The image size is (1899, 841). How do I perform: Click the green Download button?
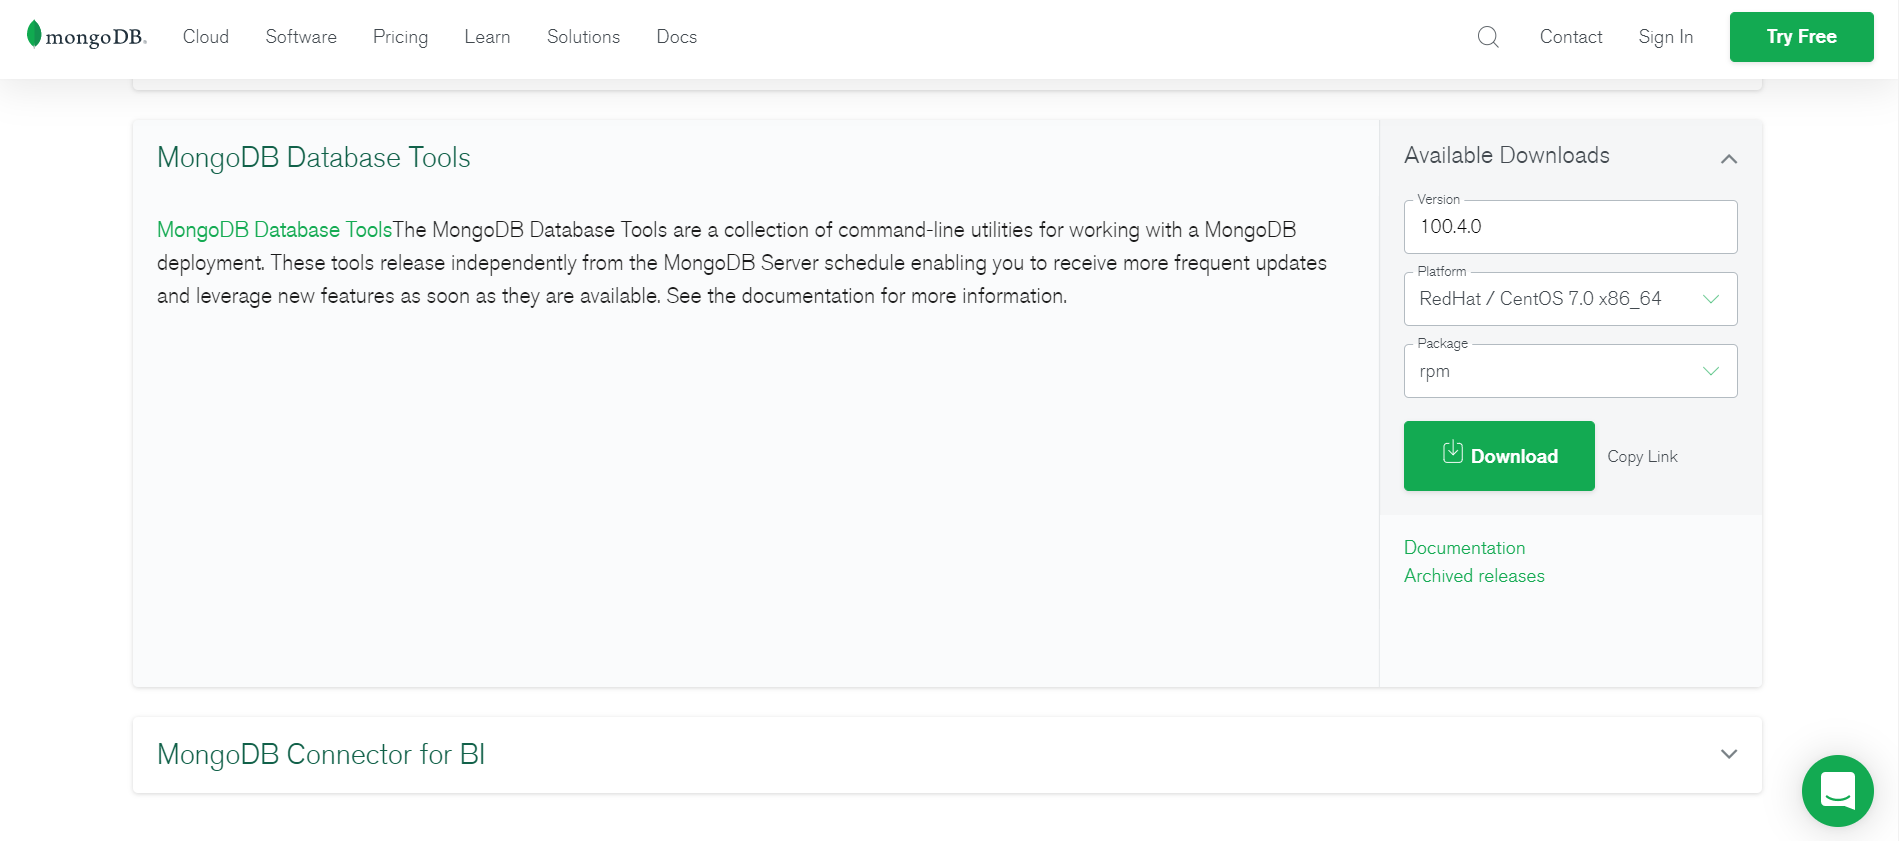point(1499,456)
